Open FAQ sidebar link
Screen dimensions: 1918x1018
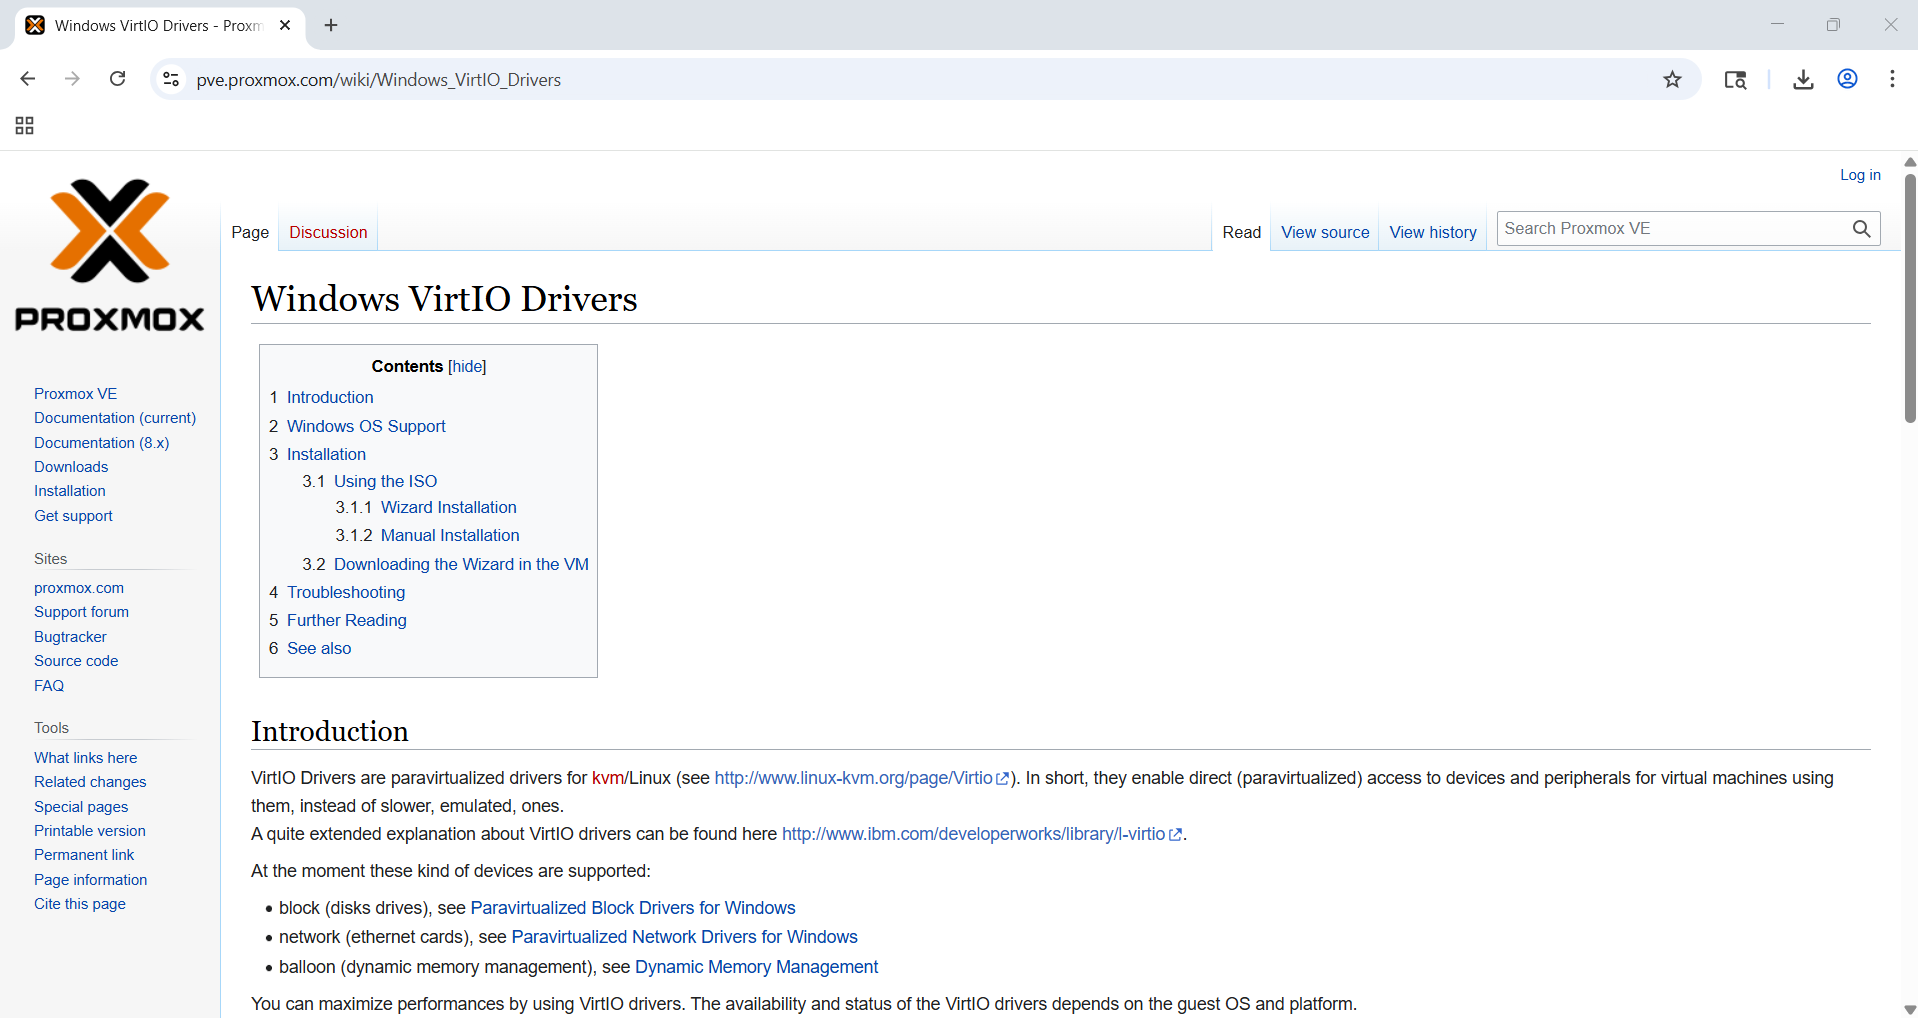[x=49, y=686]
